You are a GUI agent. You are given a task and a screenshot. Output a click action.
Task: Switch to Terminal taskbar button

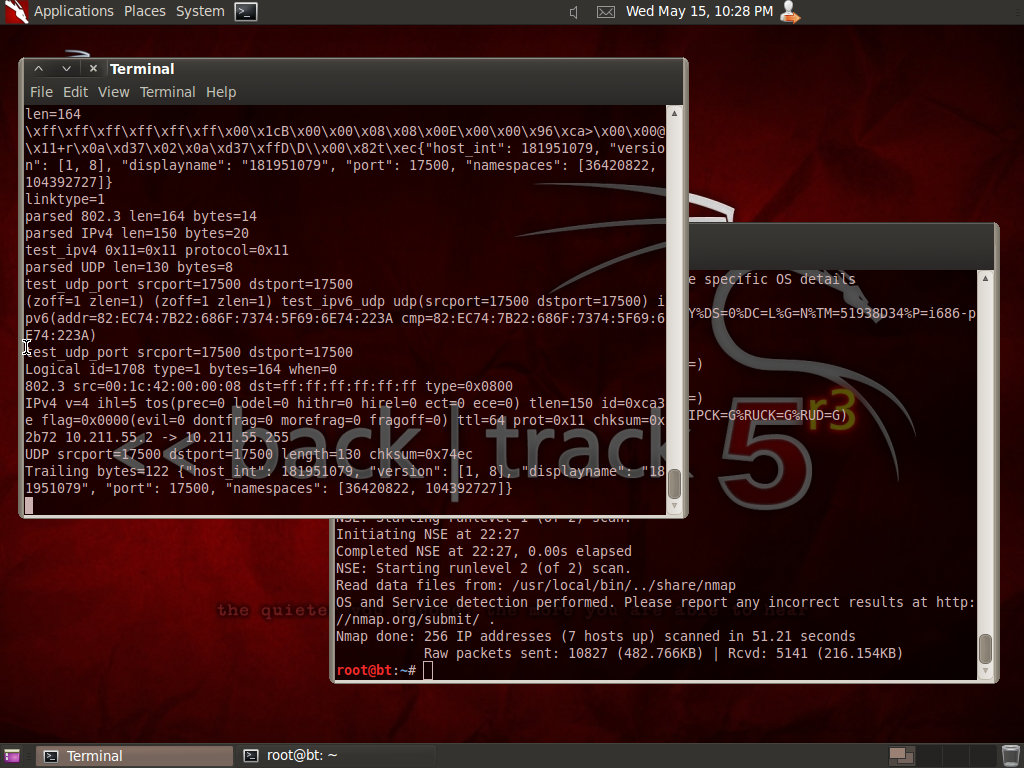(135, 756)
